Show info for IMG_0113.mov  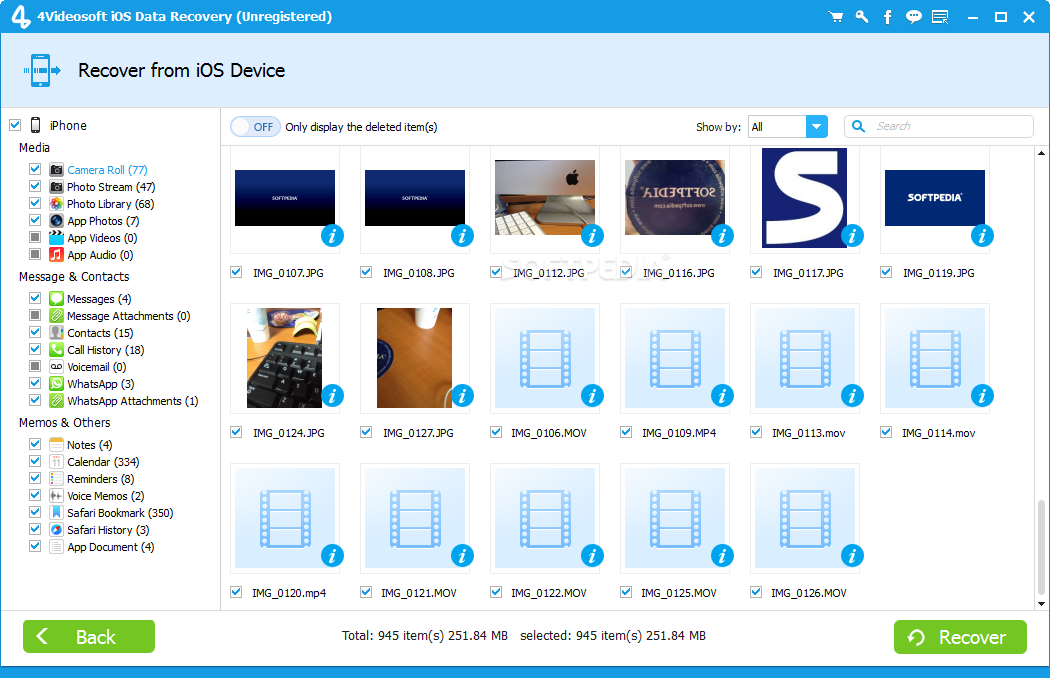pos(852,396)
